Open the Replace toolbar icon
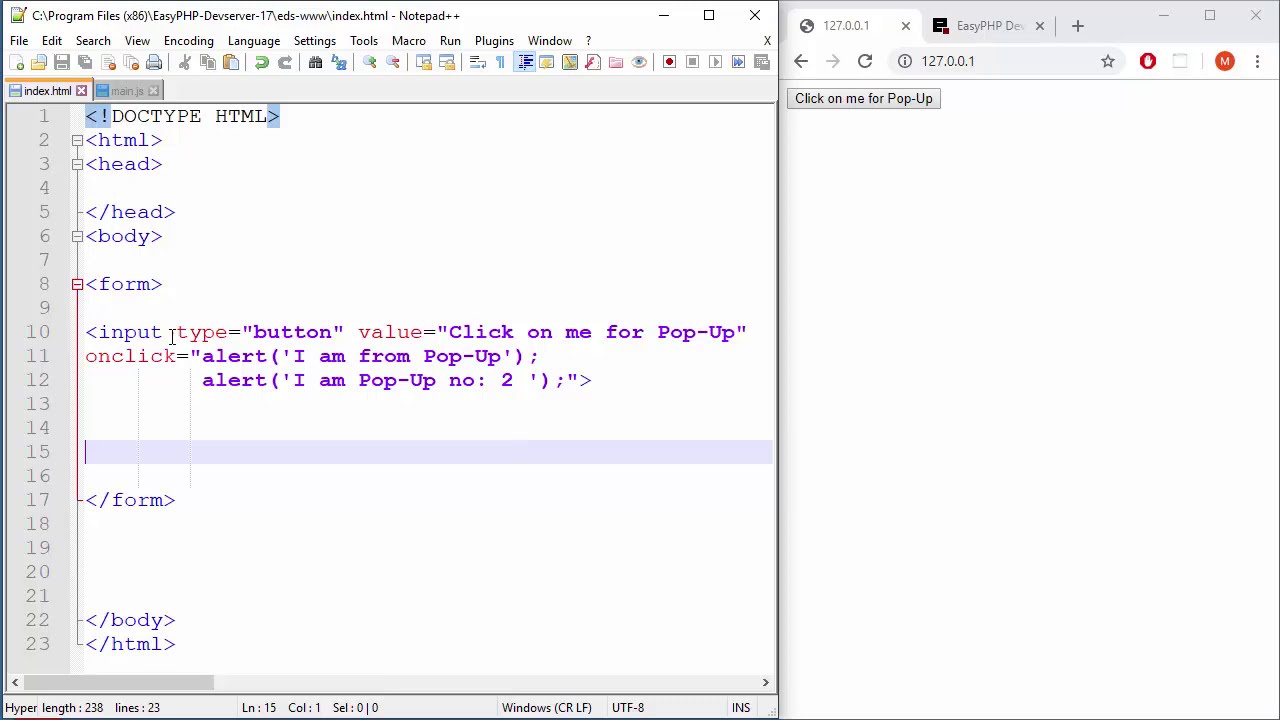The image size is (1280, 720). click(339, 62)
